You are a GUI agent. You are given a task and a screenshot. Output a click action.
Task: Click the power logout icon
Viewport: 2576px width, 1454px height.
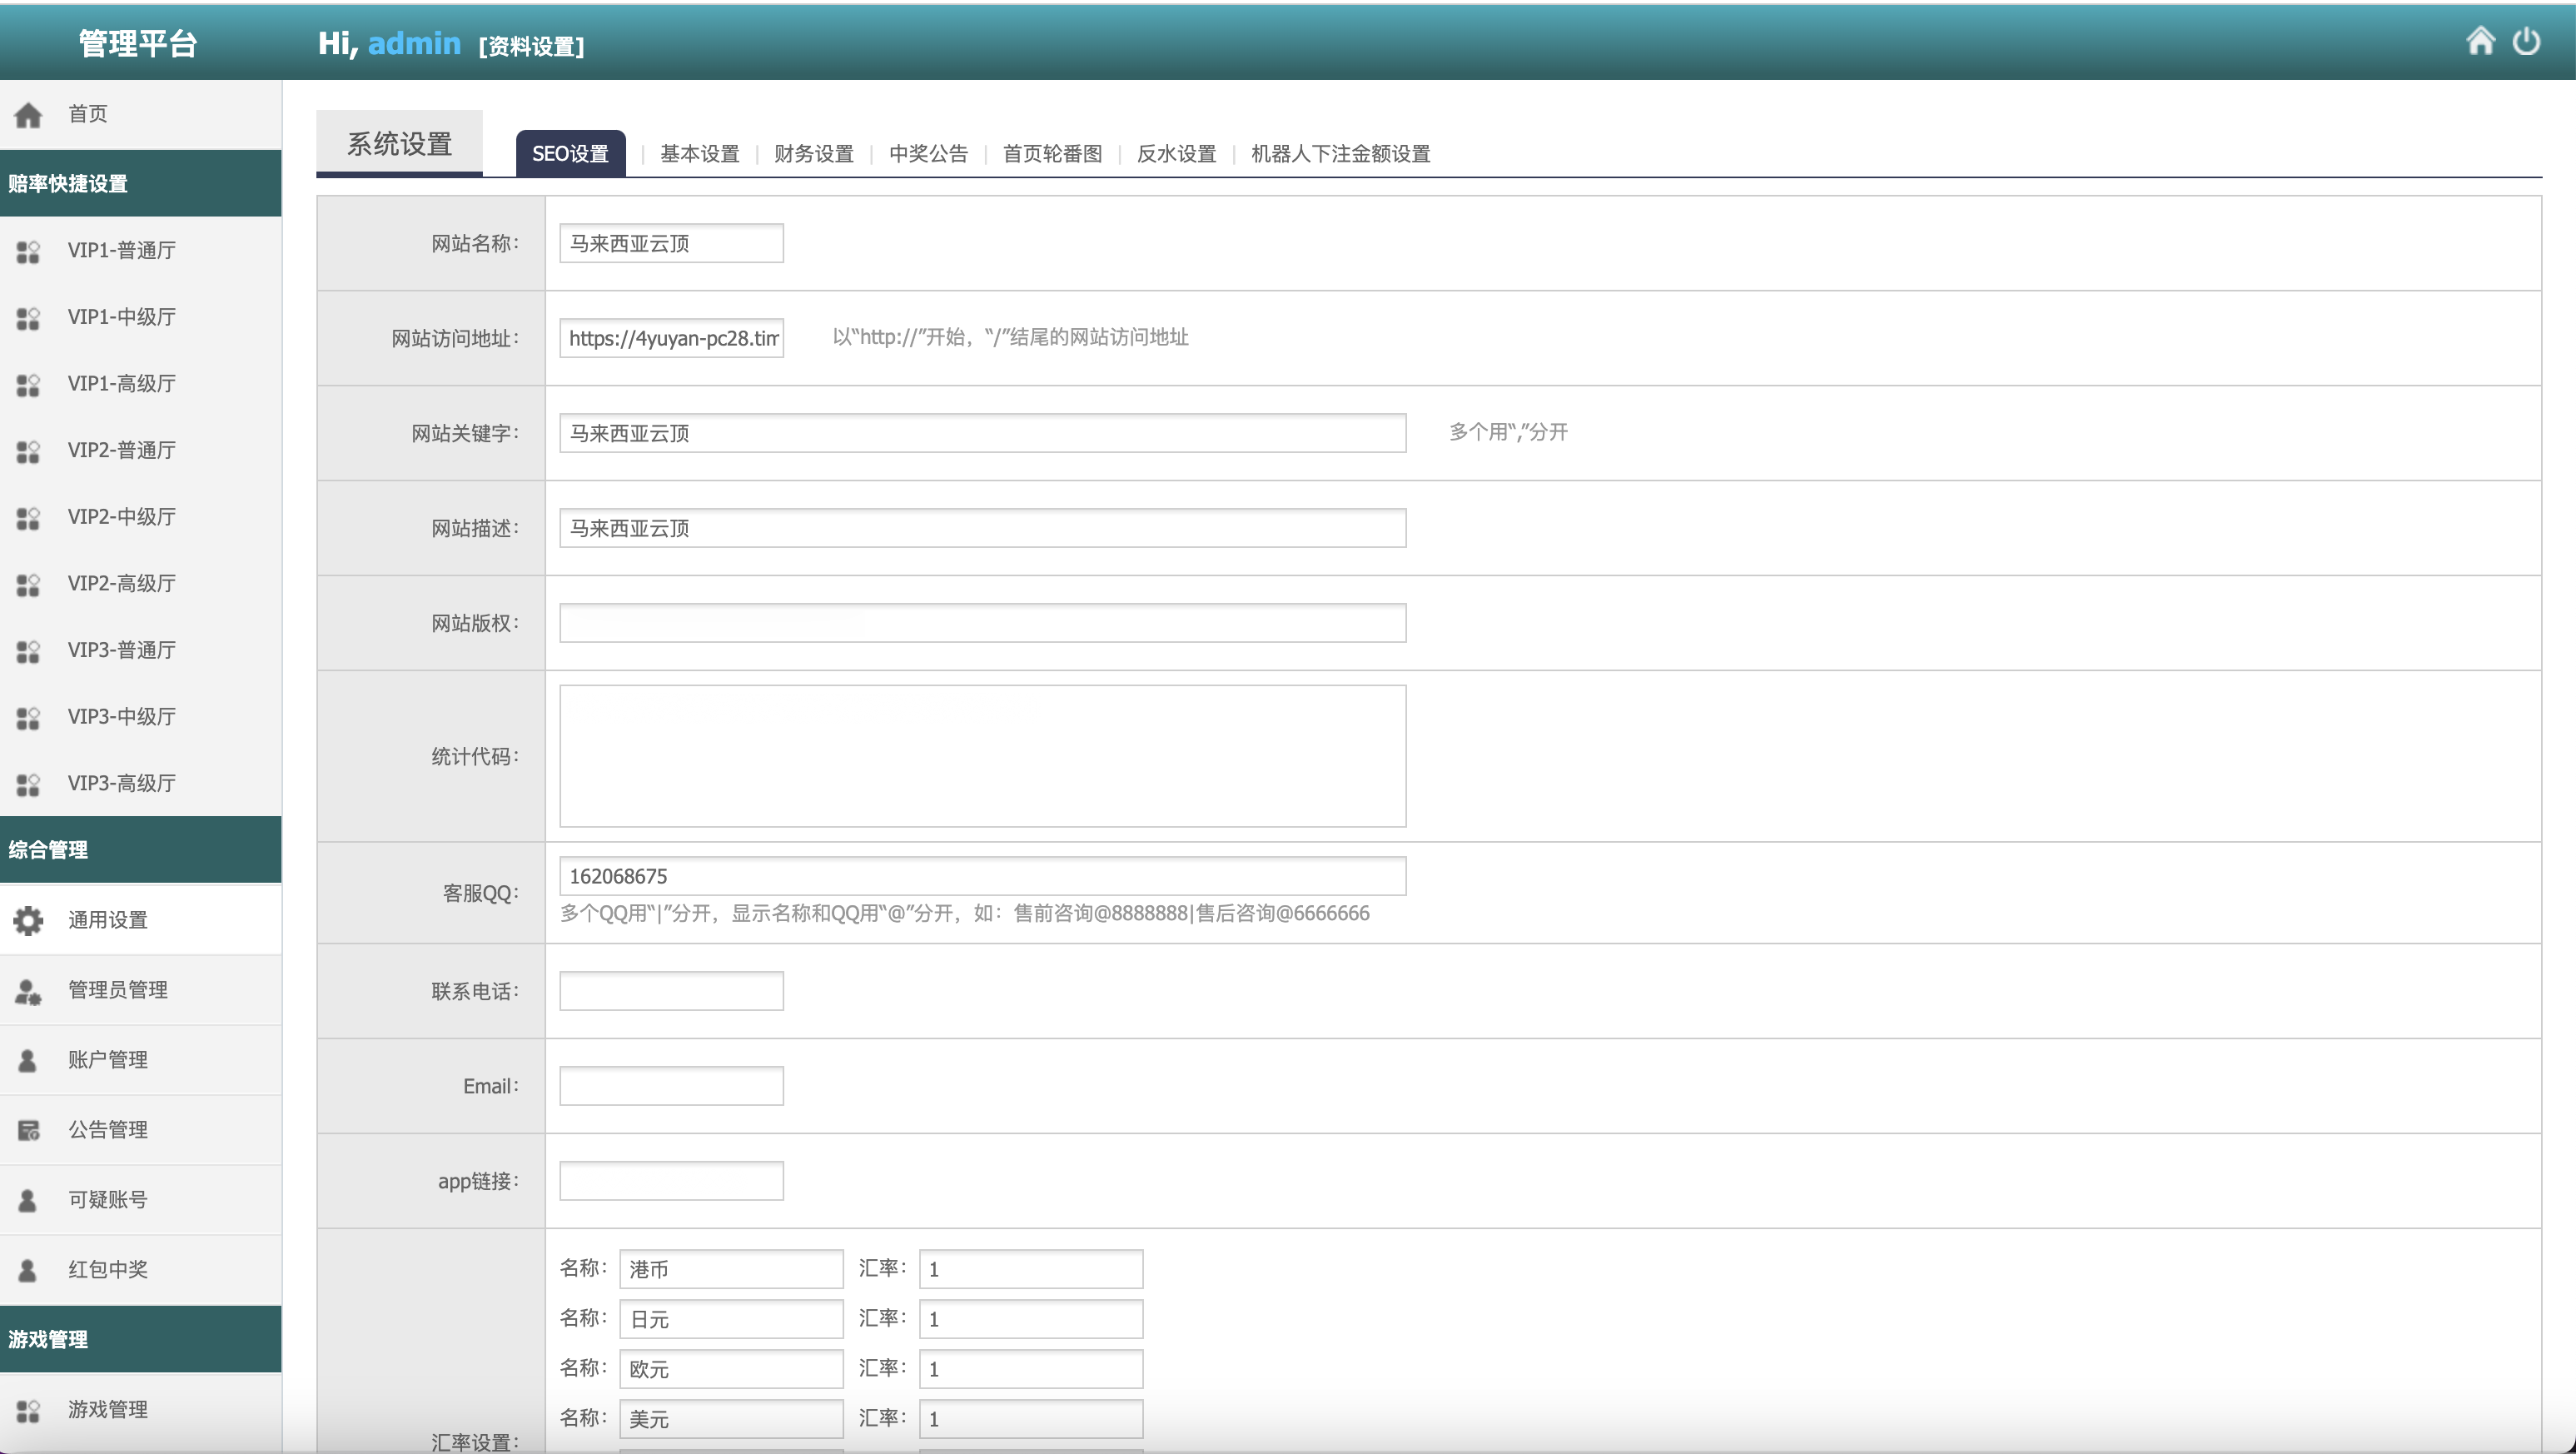click(2526, 41)
